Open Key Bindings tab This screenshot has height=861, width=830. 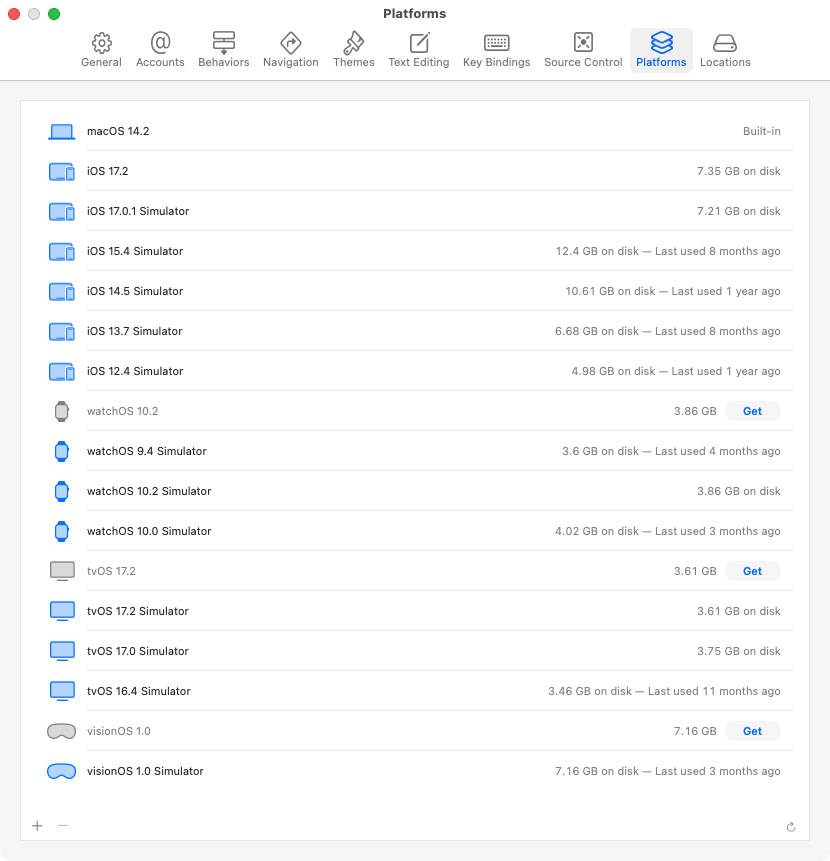point(496,50)
